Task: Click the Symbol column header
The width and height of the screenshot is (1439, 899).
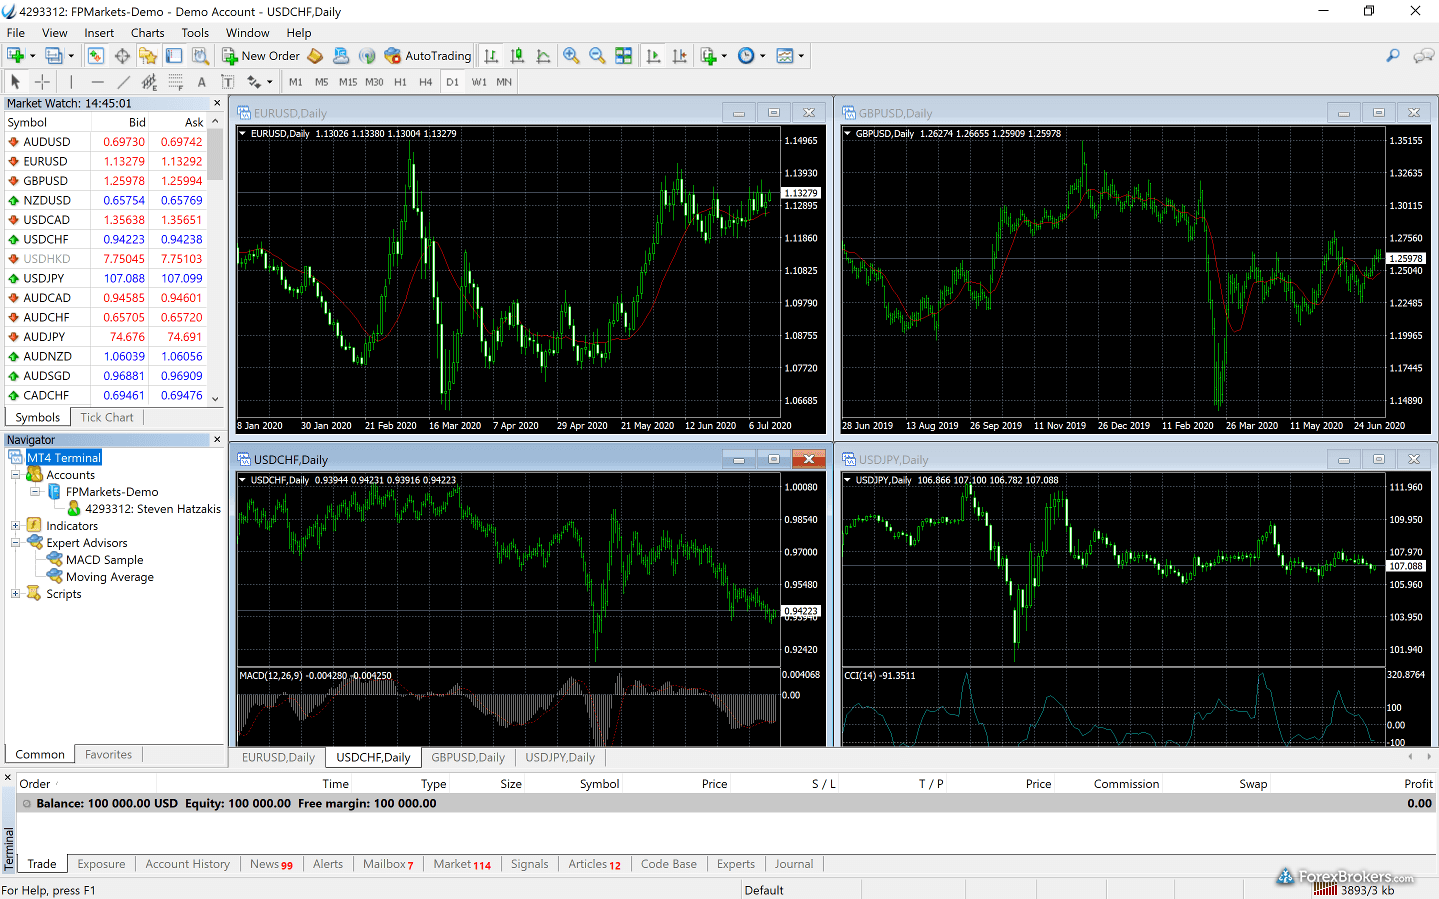Action: tap(47, 123)
